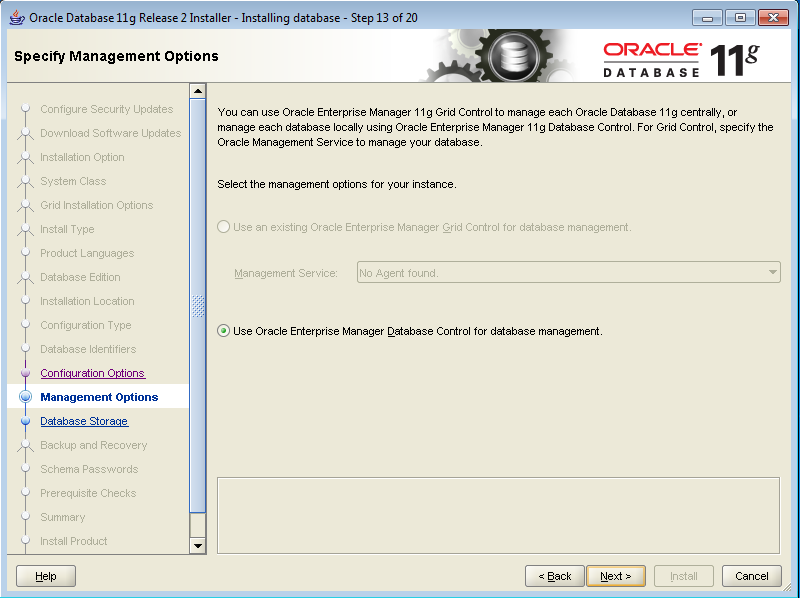Click the Configure Security Updates step
The image size is (800, 598).
click(107, 109)
